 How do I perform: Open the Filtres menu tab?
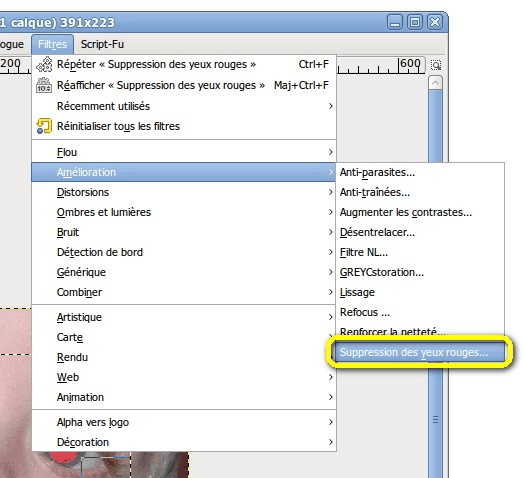click(x=52, y=44)
